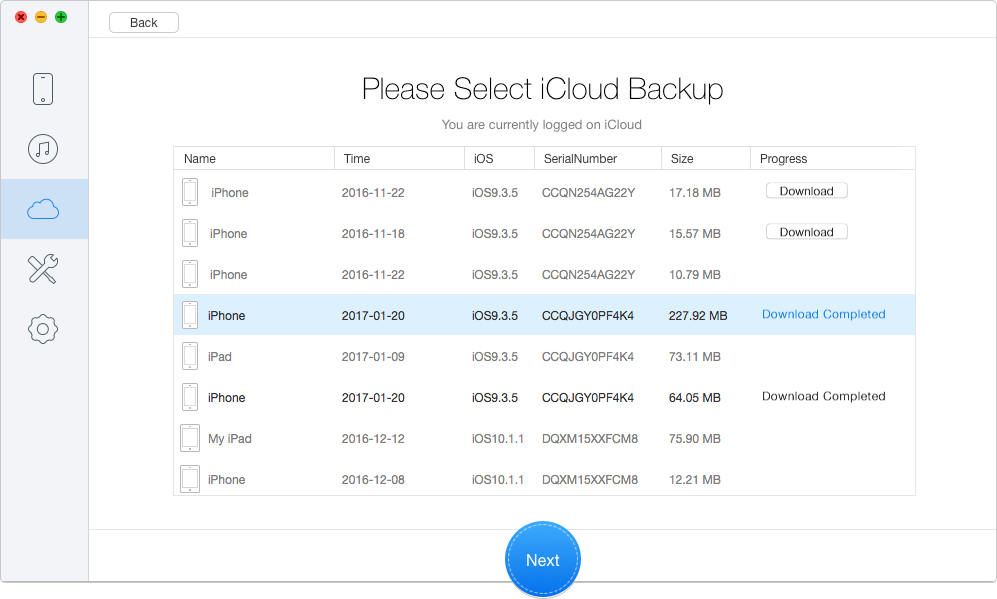This screenshot has width=997, height=599.
Task: Sort by the Size column header
Action: tap(706, 158)
